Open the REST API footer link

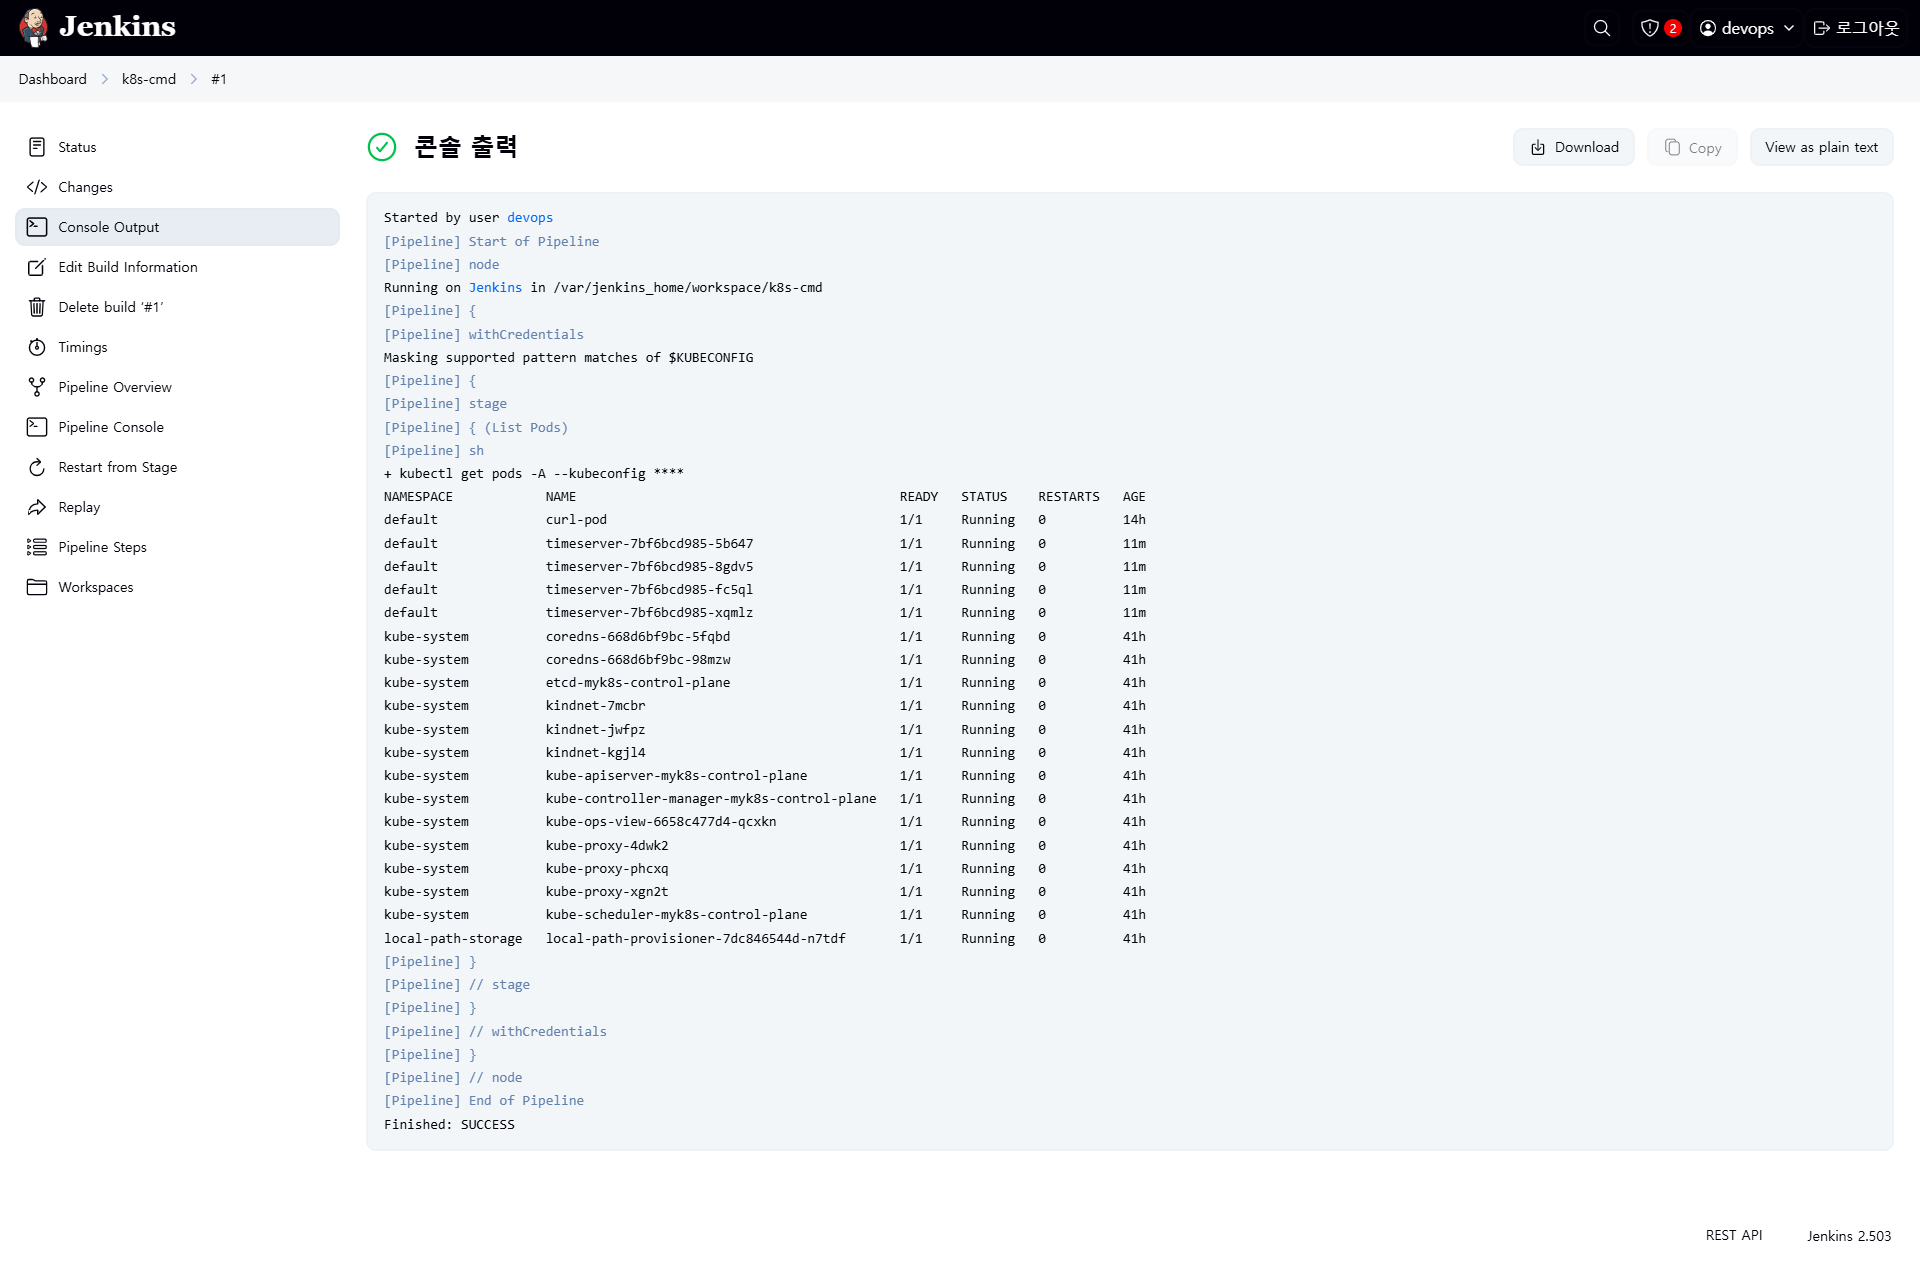tap(1733, 1235)
